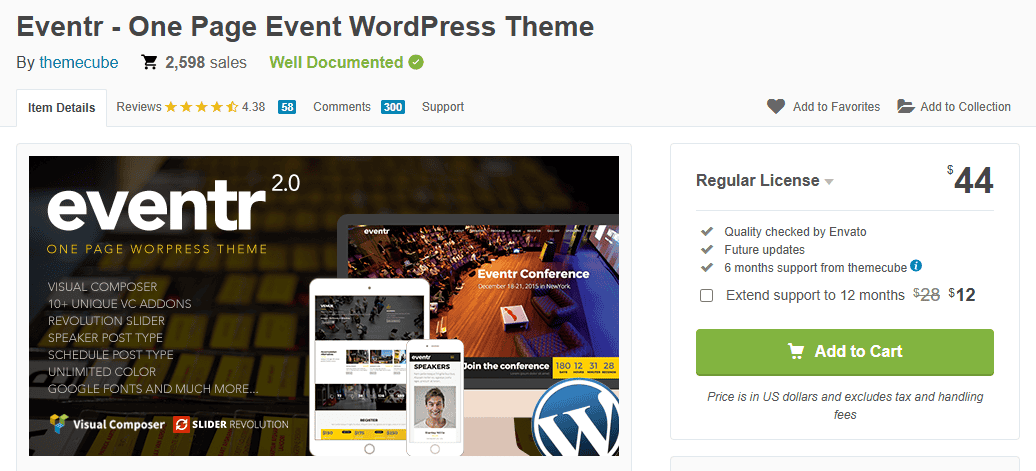This screenshot has height=471, width=1036.
Task: Click the Visual Composer logo in preview
Action: 106,424
